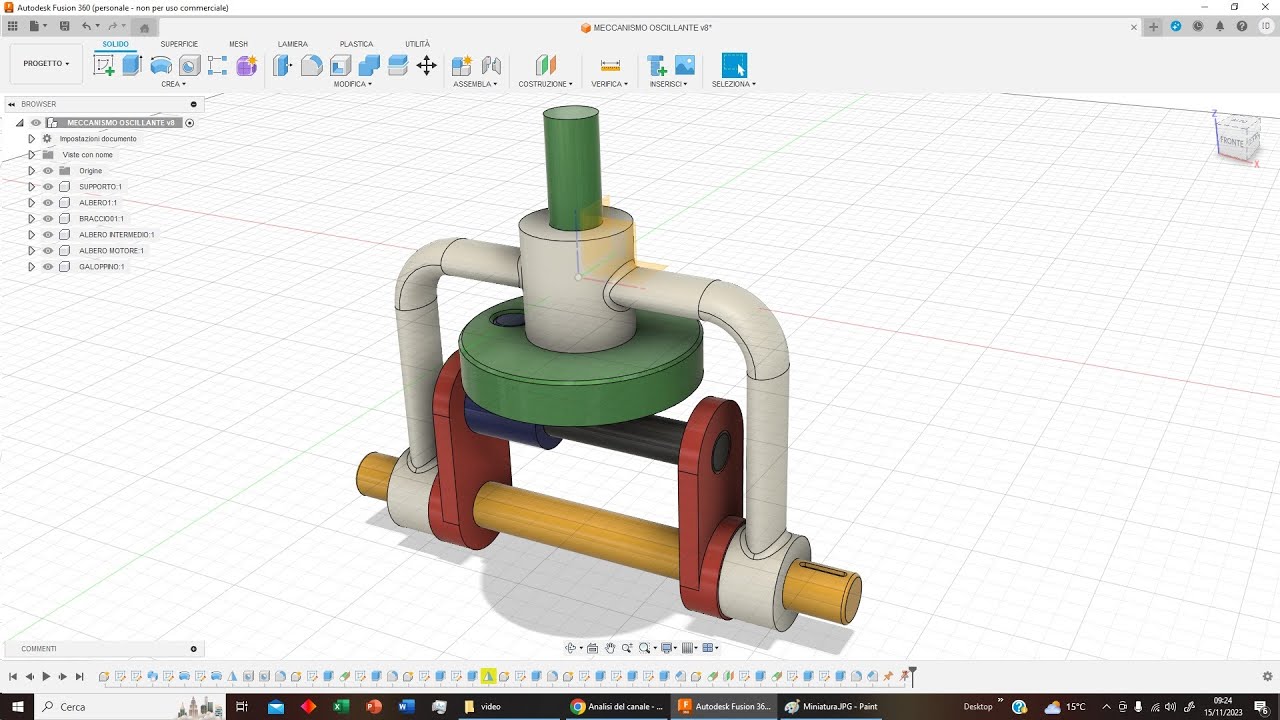This screenshot has height=720, width=1280.
Task: Hide the SUPPORTO:1 component
Action: tap(48, 187)
